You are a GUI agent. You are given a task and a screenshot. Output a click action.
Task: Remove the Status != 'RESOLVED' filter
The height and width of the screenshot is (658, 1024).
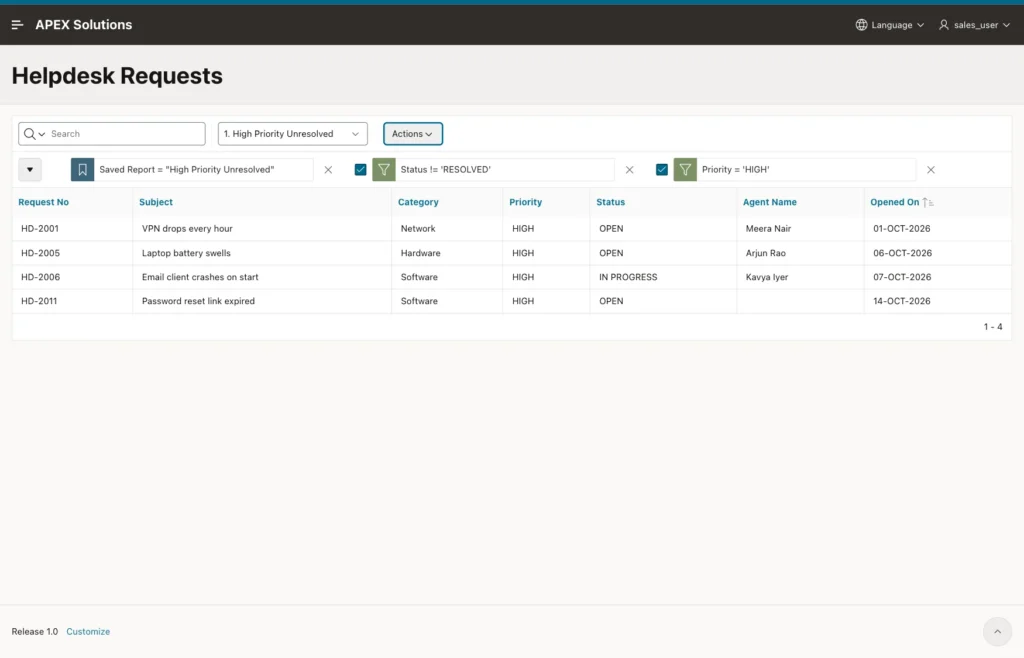[630, 170]
